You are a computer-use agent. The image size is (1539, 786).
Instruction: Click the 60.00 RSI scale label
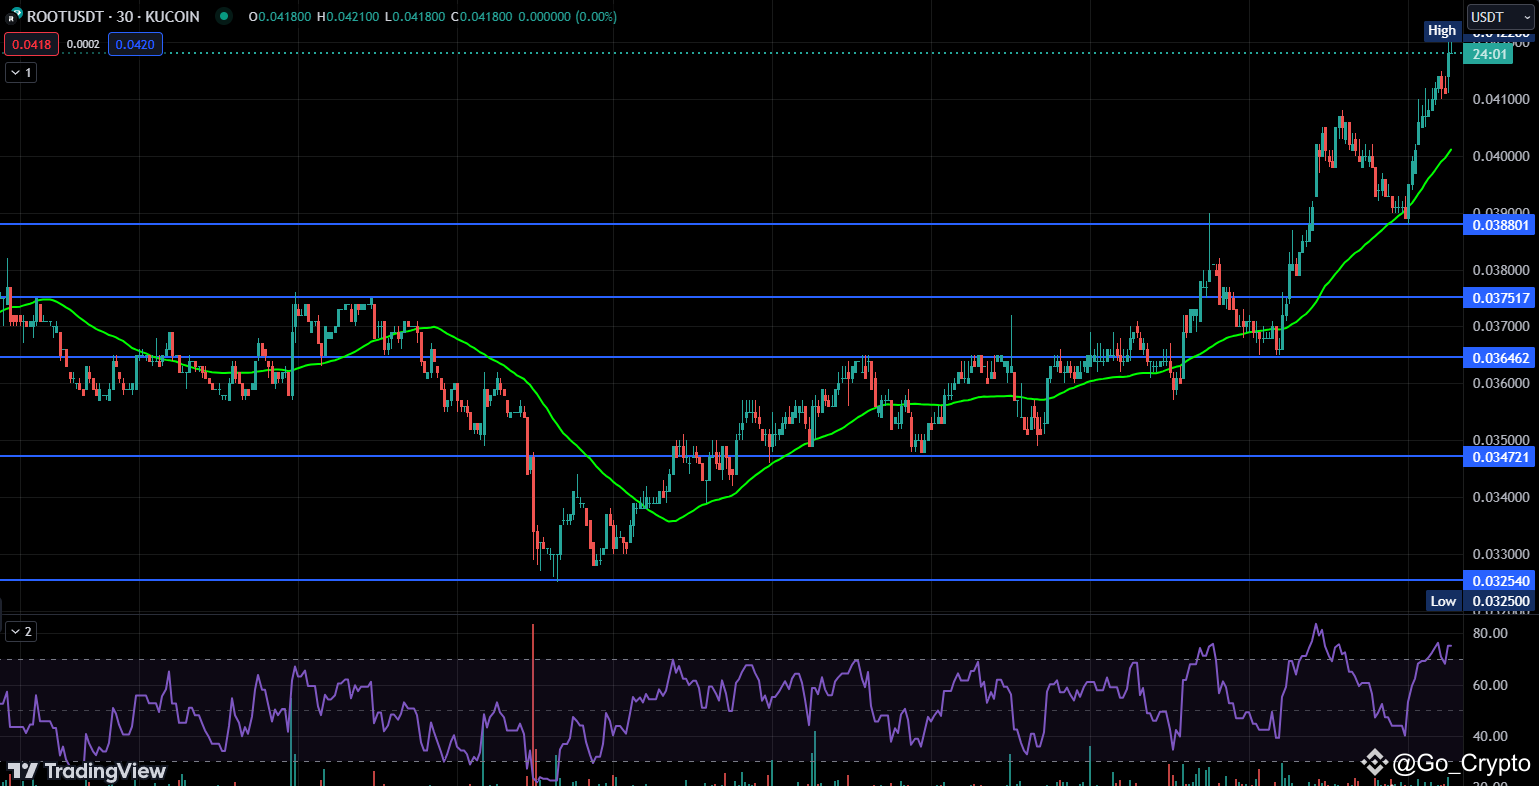[x=1490, y=685]
